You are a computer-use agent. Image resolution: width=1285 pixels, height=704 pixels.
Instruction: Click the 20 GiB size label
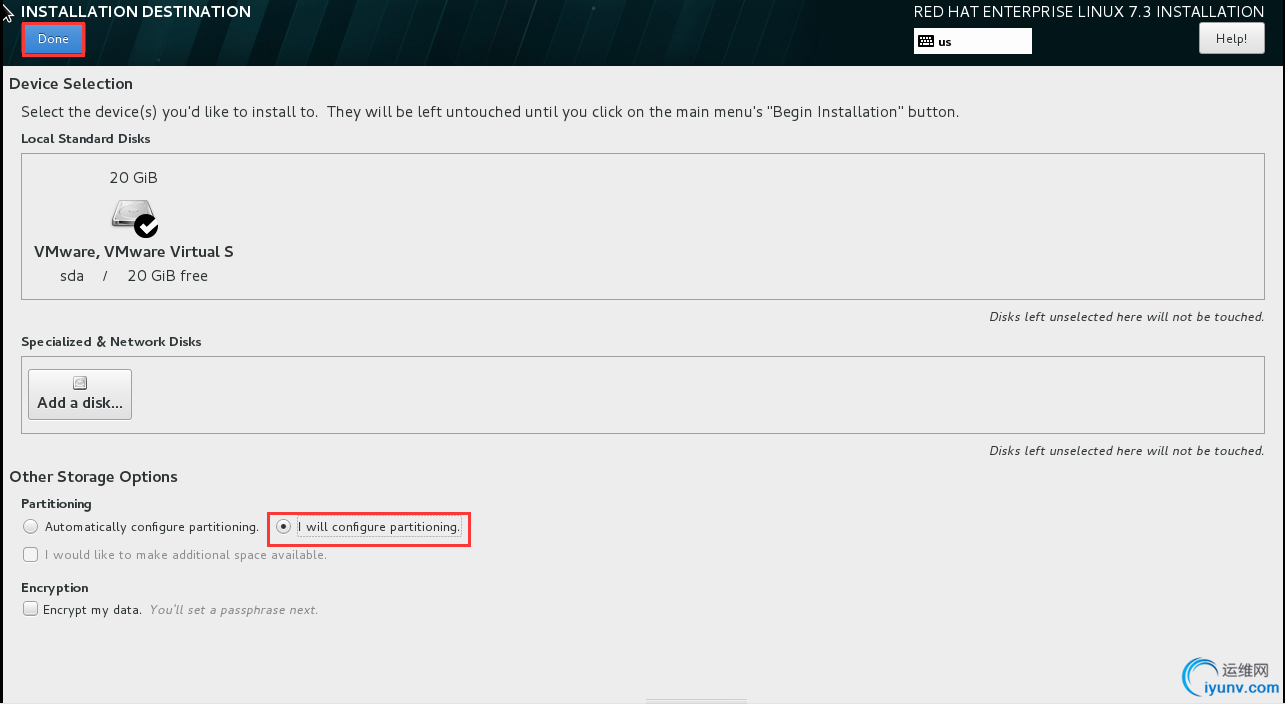134,178
